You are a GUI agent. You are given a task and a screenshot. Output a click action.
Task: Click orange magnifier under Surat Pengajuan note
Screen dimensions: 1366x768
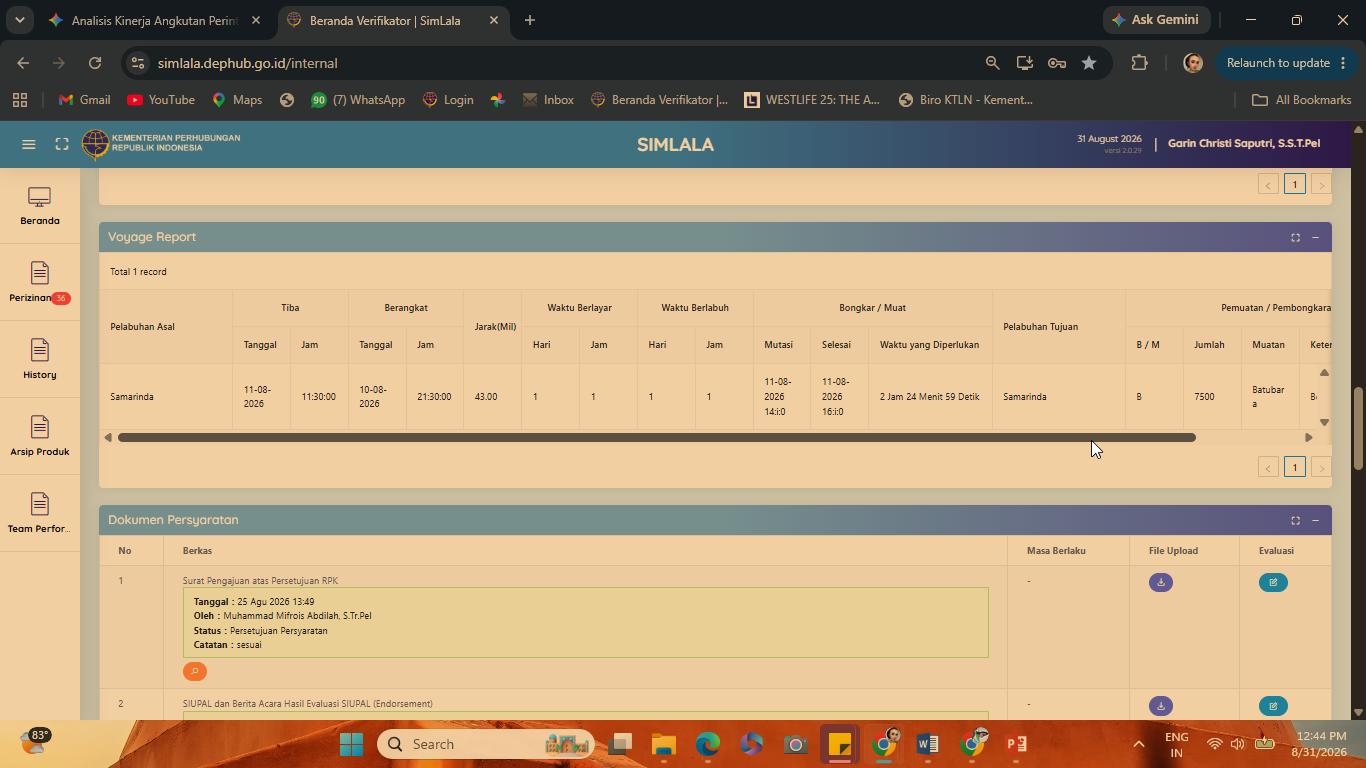[195, 672]
